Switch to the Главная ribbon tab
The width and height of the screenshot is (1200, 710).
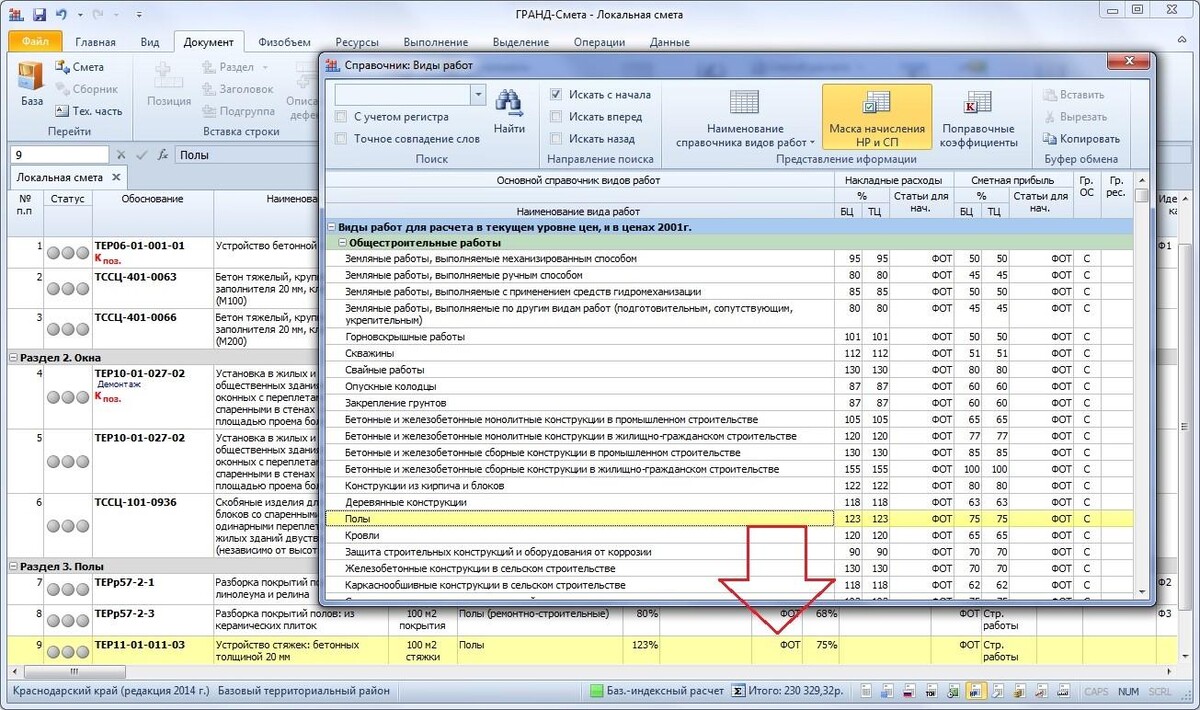(94, 42)
